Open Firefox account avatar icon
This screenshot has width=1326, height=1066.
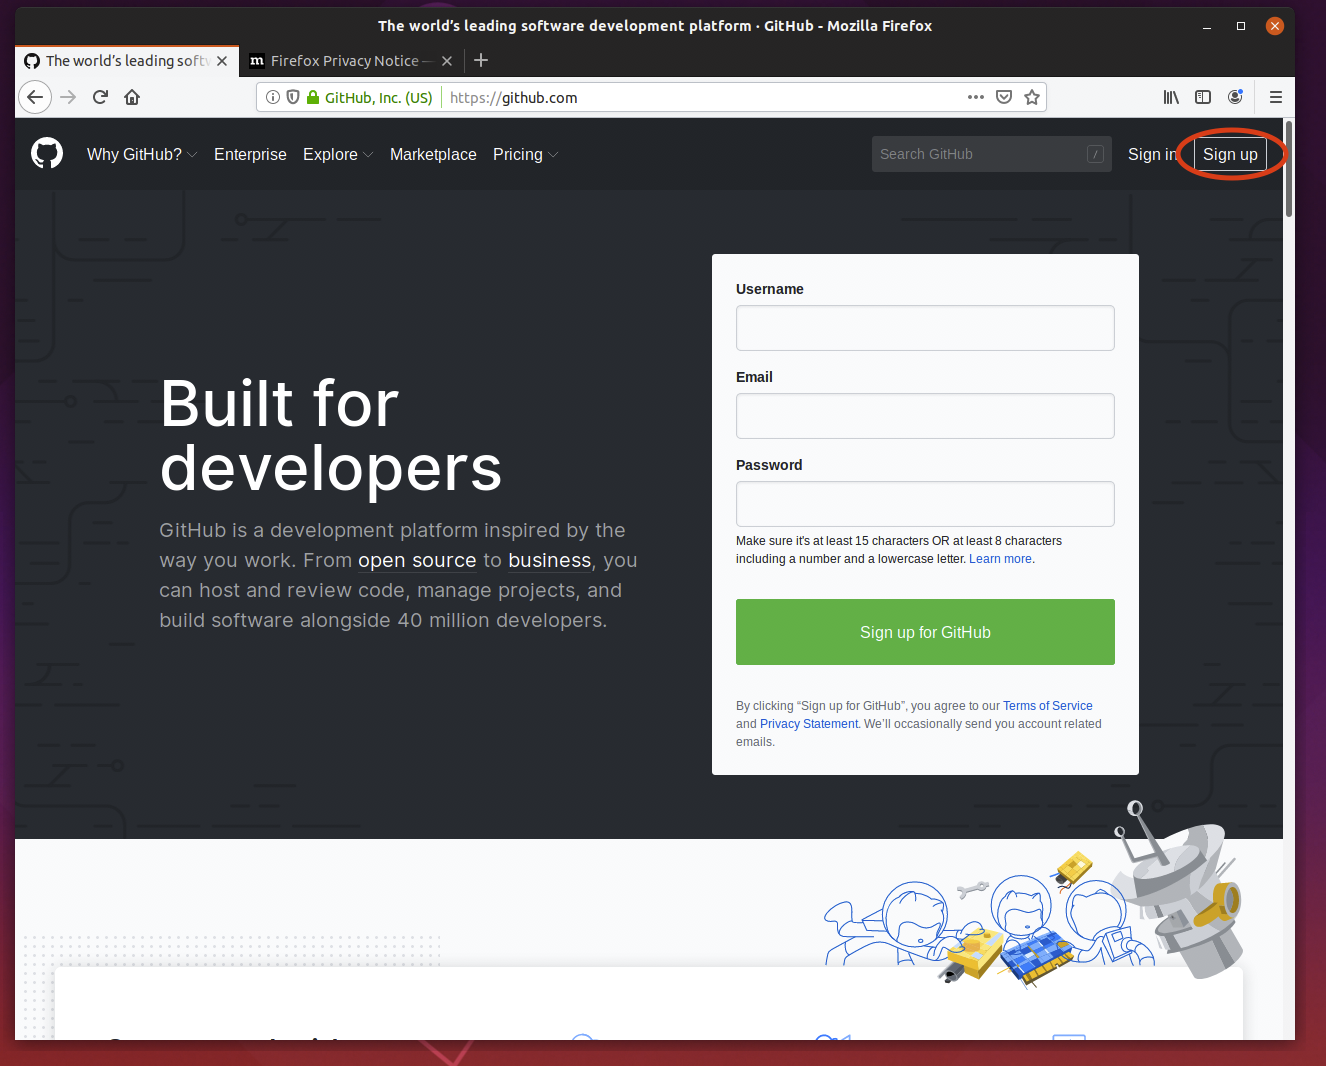[x=1236, y=97]
